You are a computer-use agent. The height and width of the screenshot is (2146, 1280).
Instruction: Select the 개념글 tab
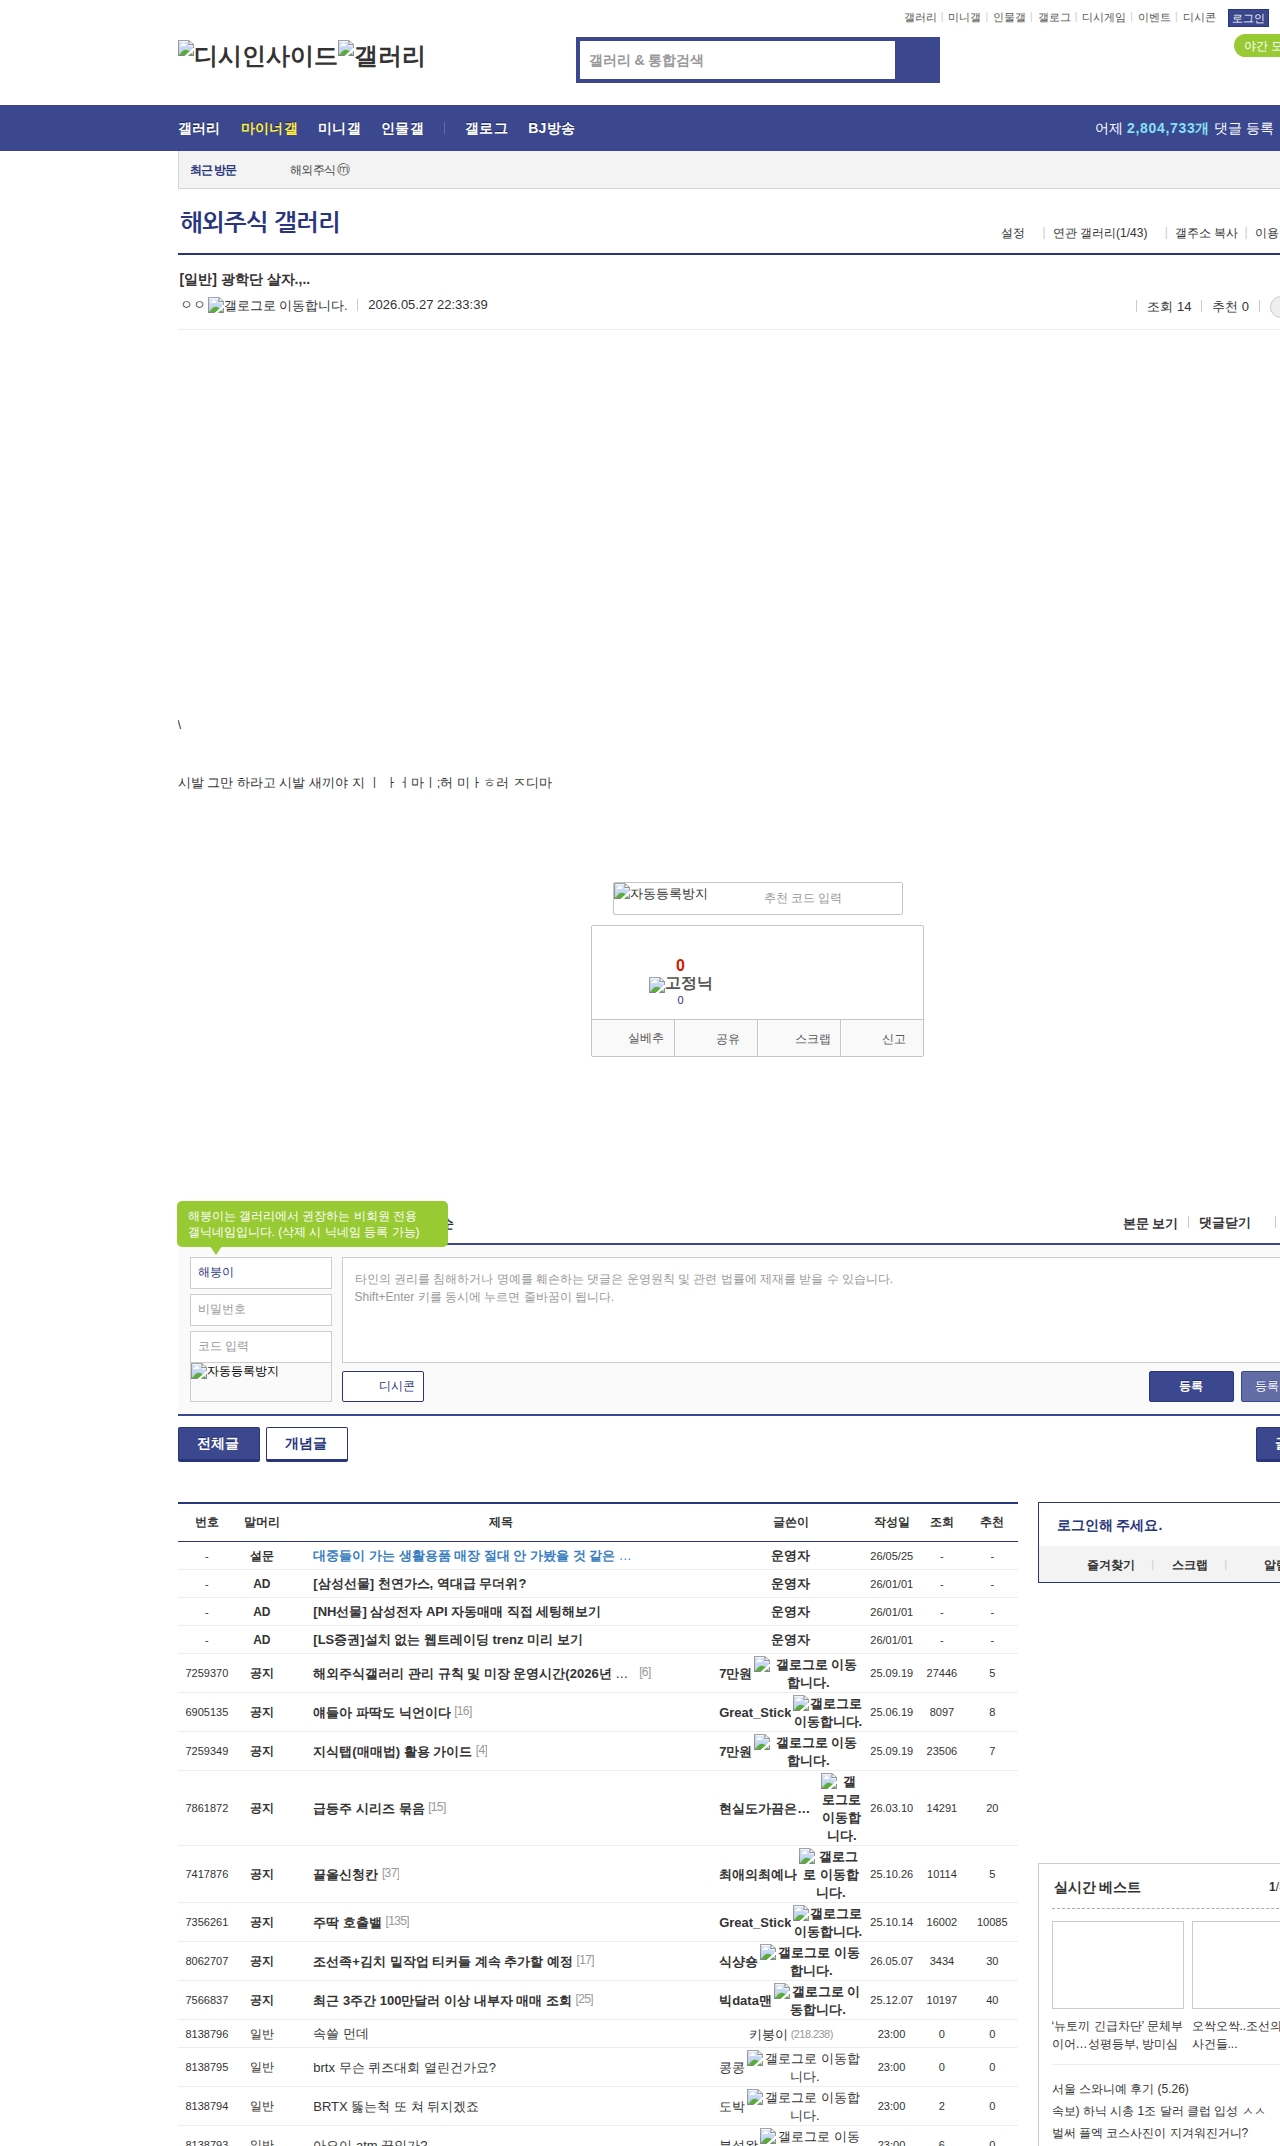click(x=306, y=1444)
